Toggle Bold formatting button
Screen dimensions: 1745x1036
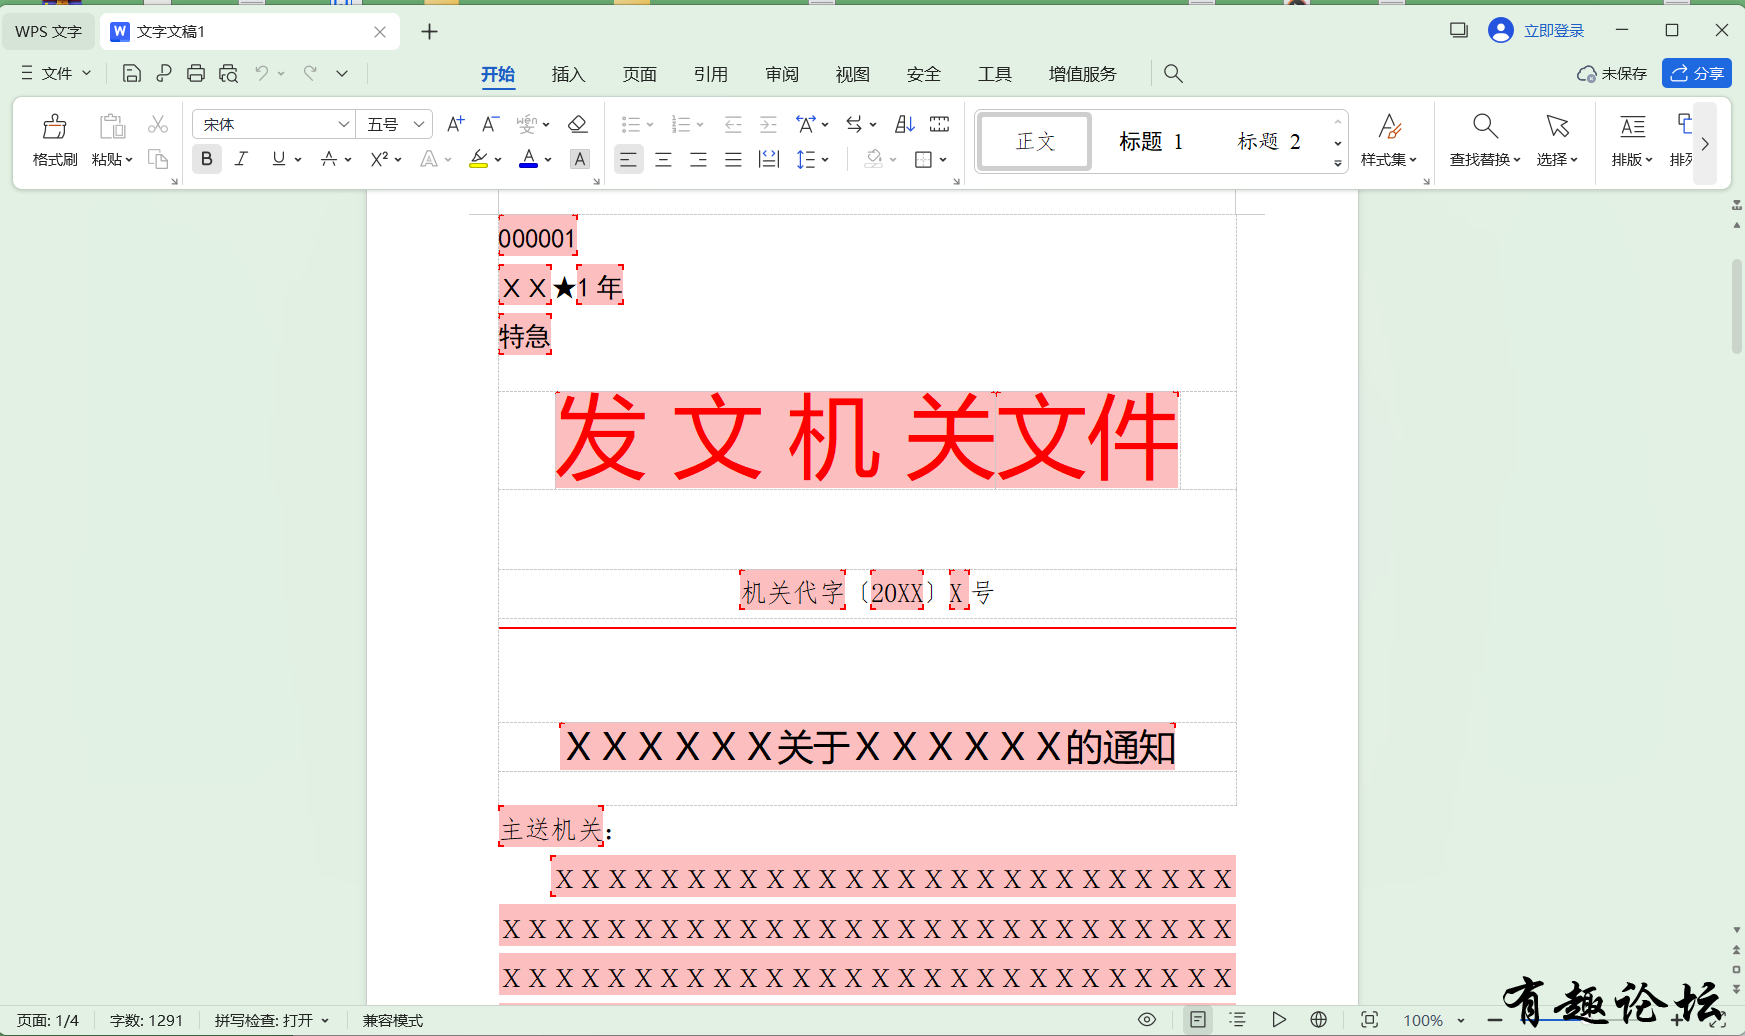click(207, 159)
